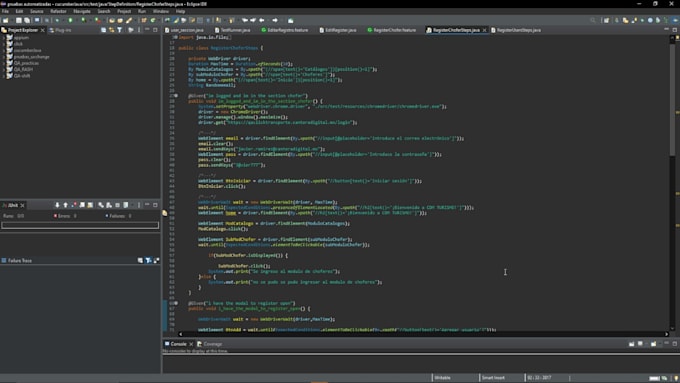The width and height of the screenshot is (680, 383).
Task: Click the Rerun Test icon in JUnit
Action: (101, 205)
